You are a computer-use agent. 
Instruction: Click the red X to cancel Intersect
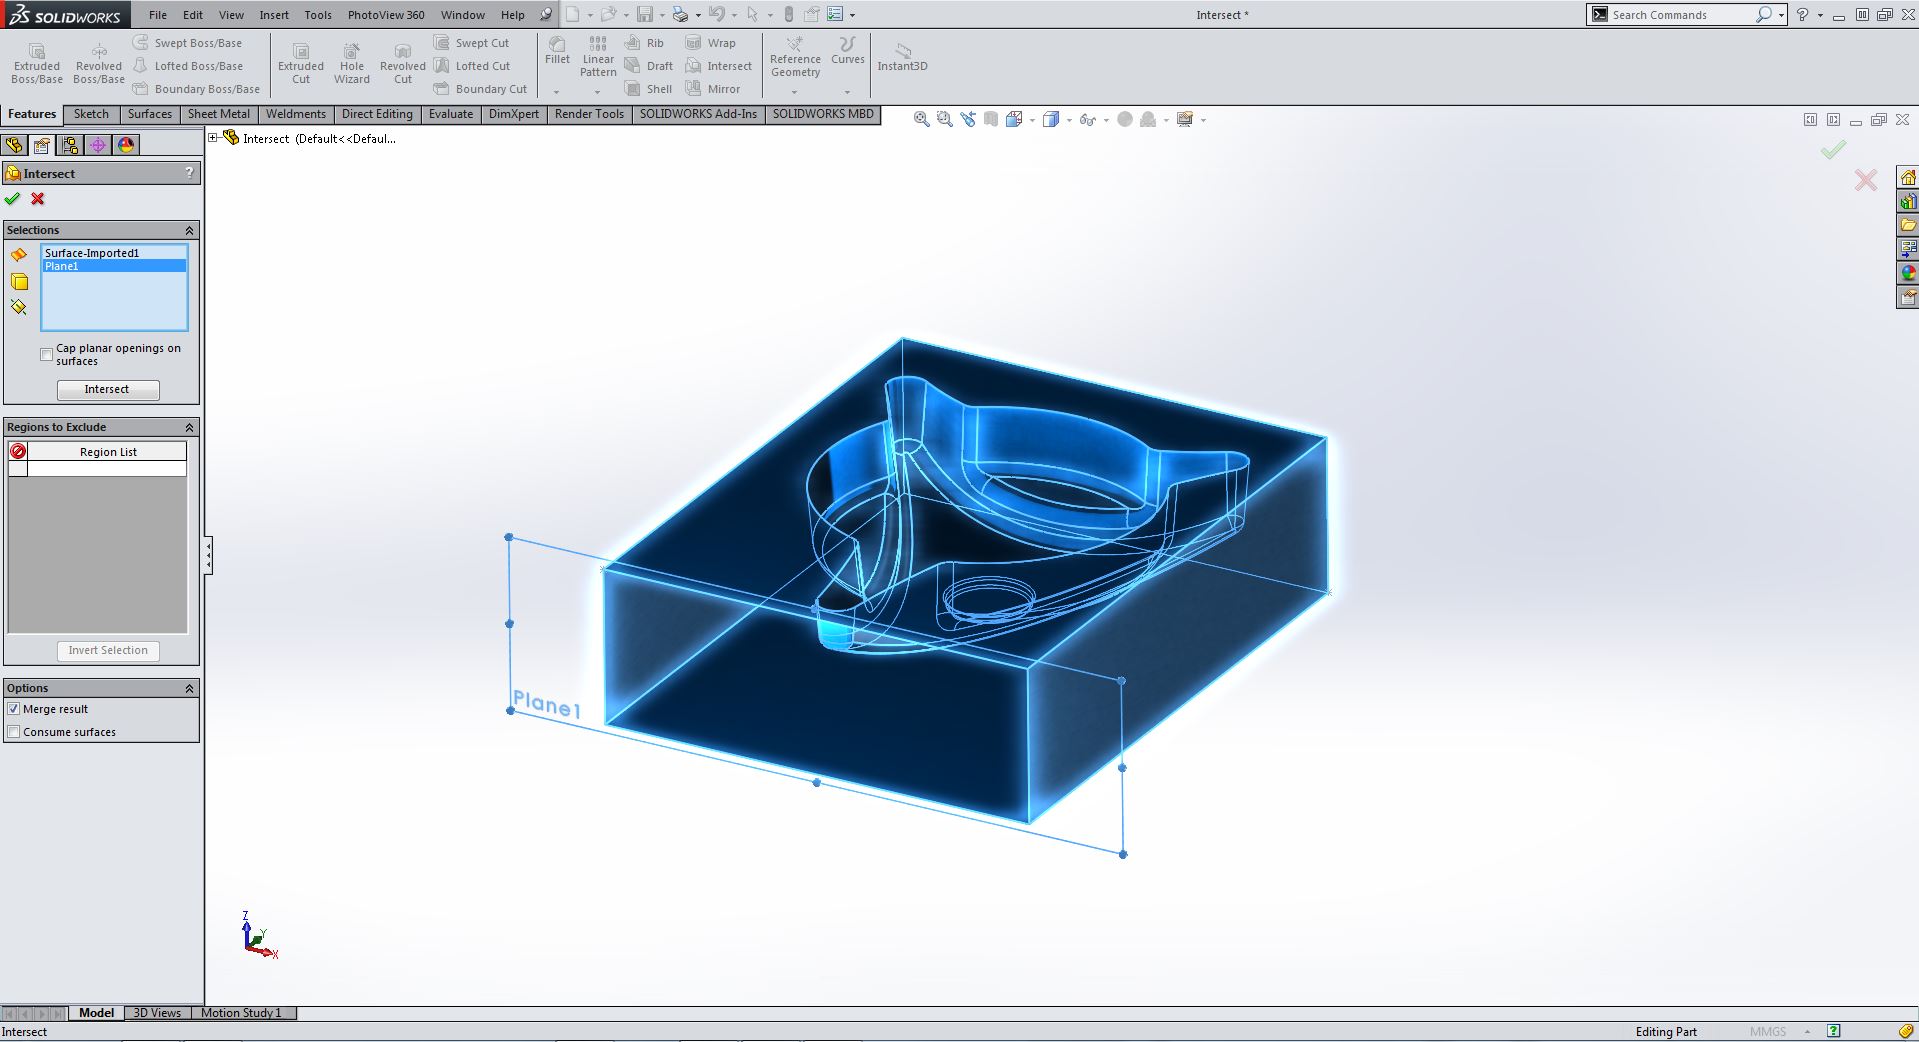(x=38, y=199)
